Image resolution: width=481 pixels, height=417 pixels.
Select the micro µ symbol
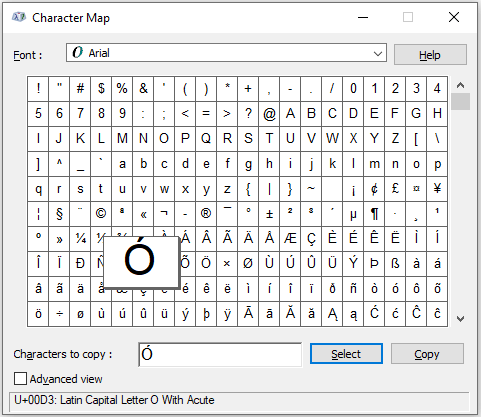[353, 214]
